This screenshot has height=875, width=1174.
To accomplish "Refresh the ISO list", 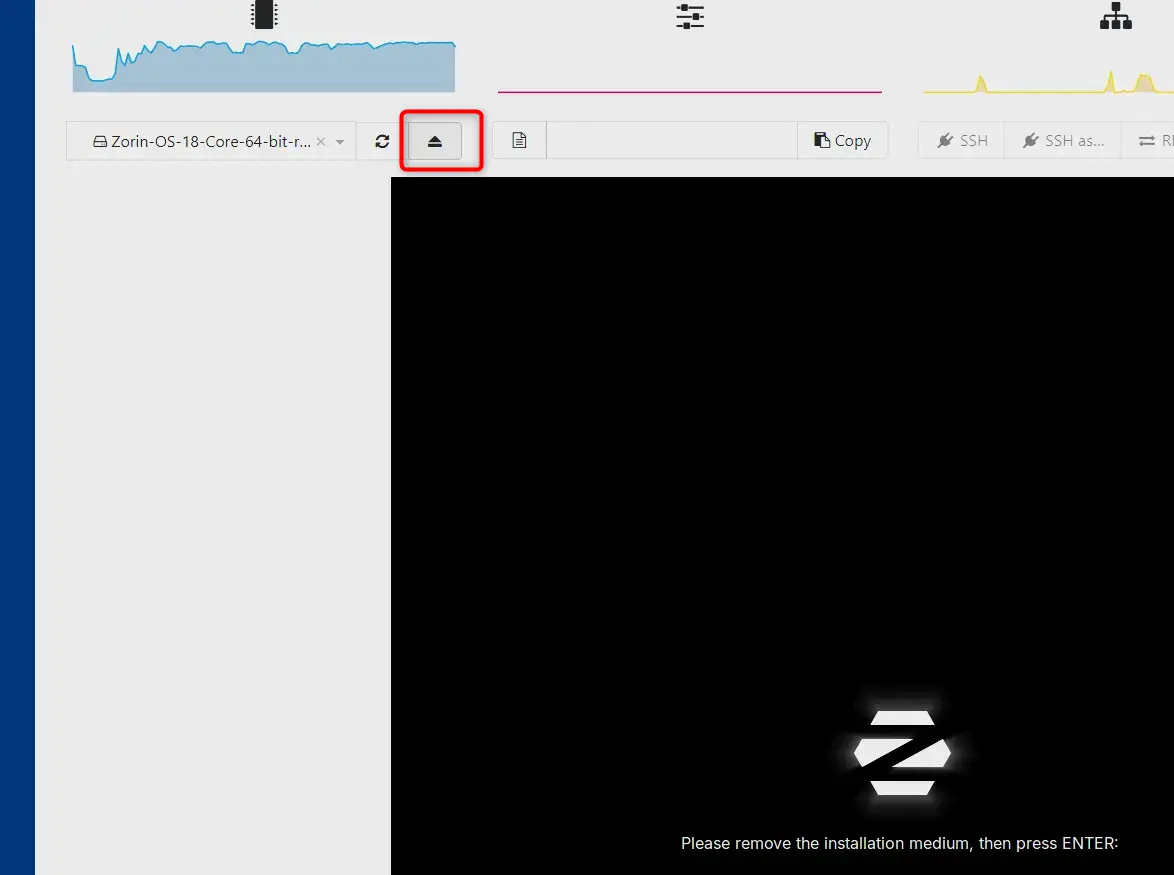I will pos(382,141).
